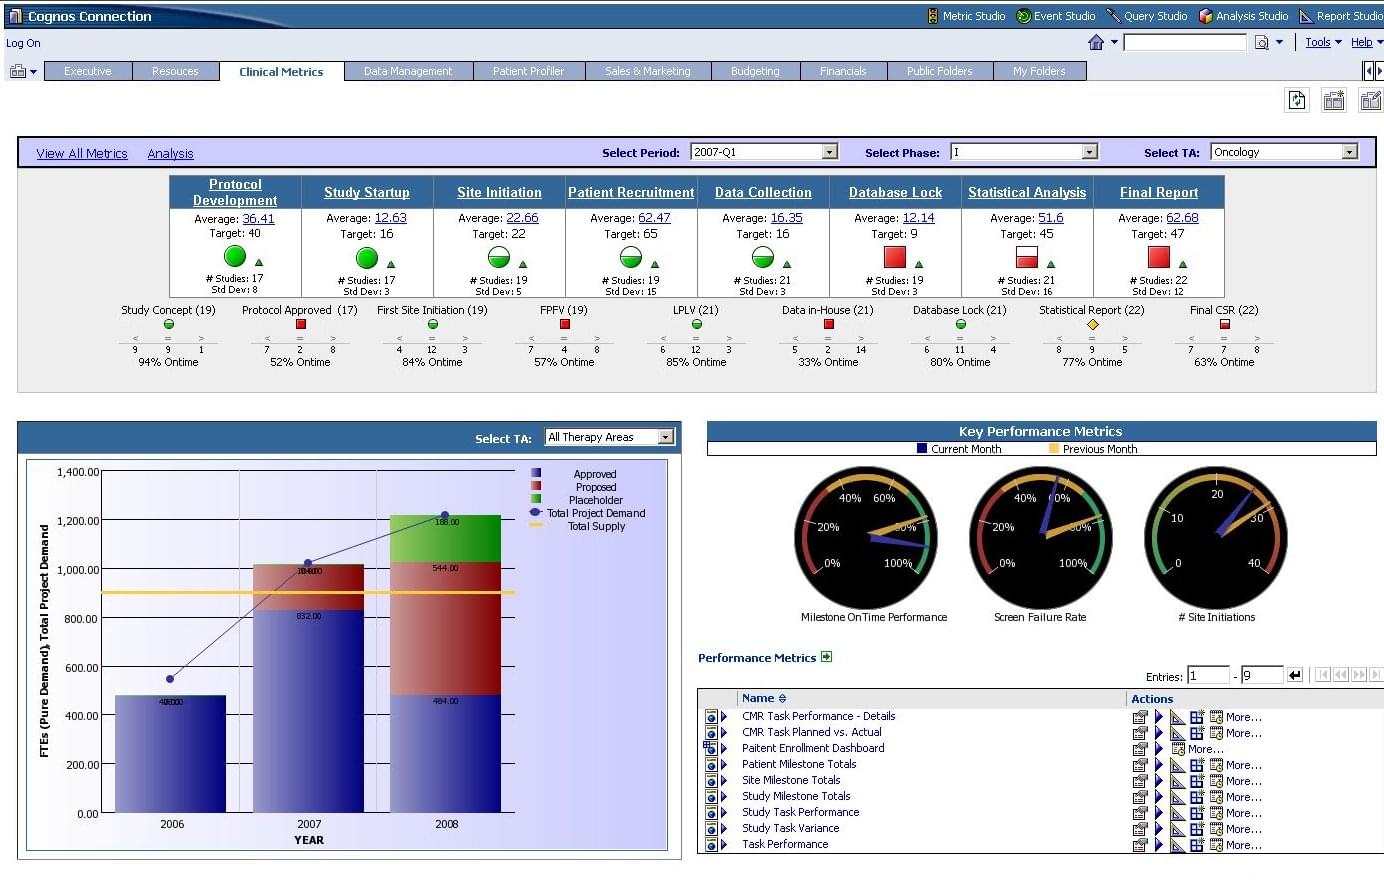
Task: Open Analysis Studio
Action: (x=1243, y=16)
